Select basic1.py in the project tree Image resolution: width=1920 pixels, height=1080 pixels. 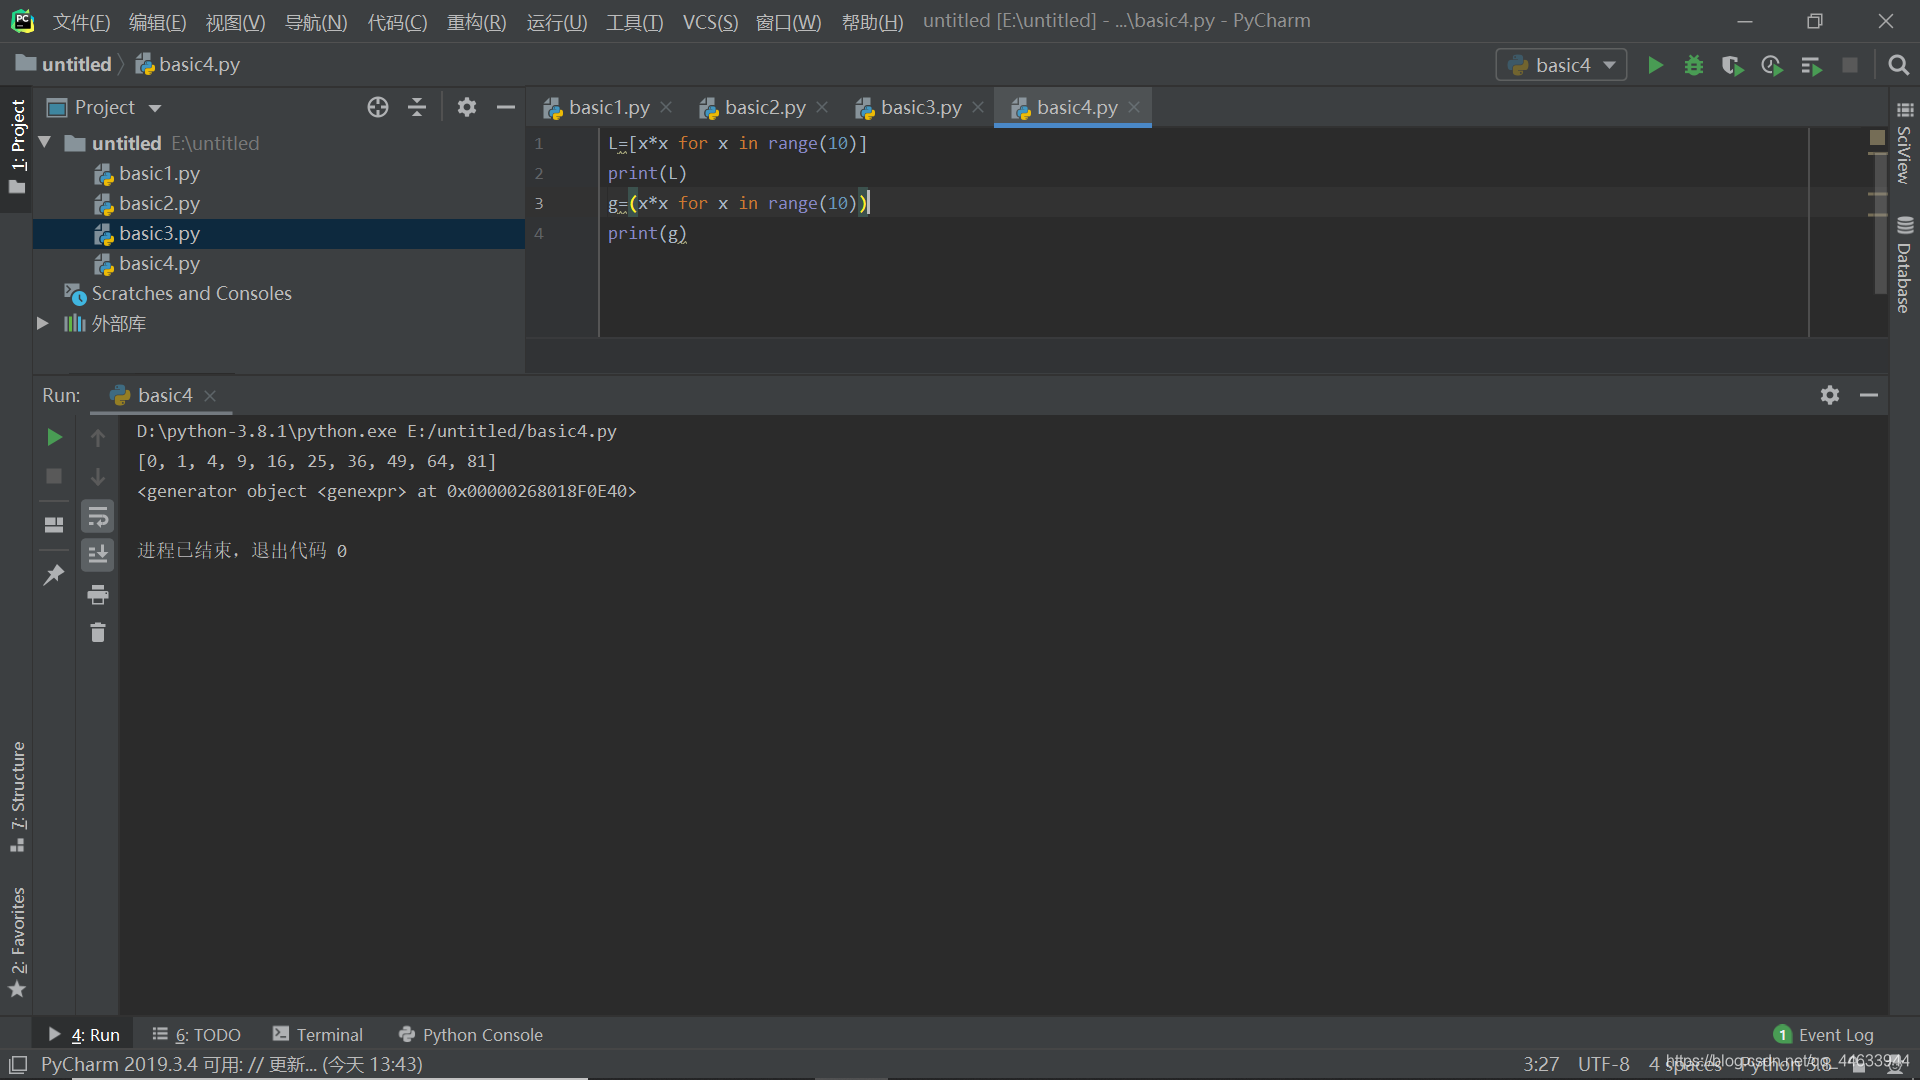[x=159, y=173]
